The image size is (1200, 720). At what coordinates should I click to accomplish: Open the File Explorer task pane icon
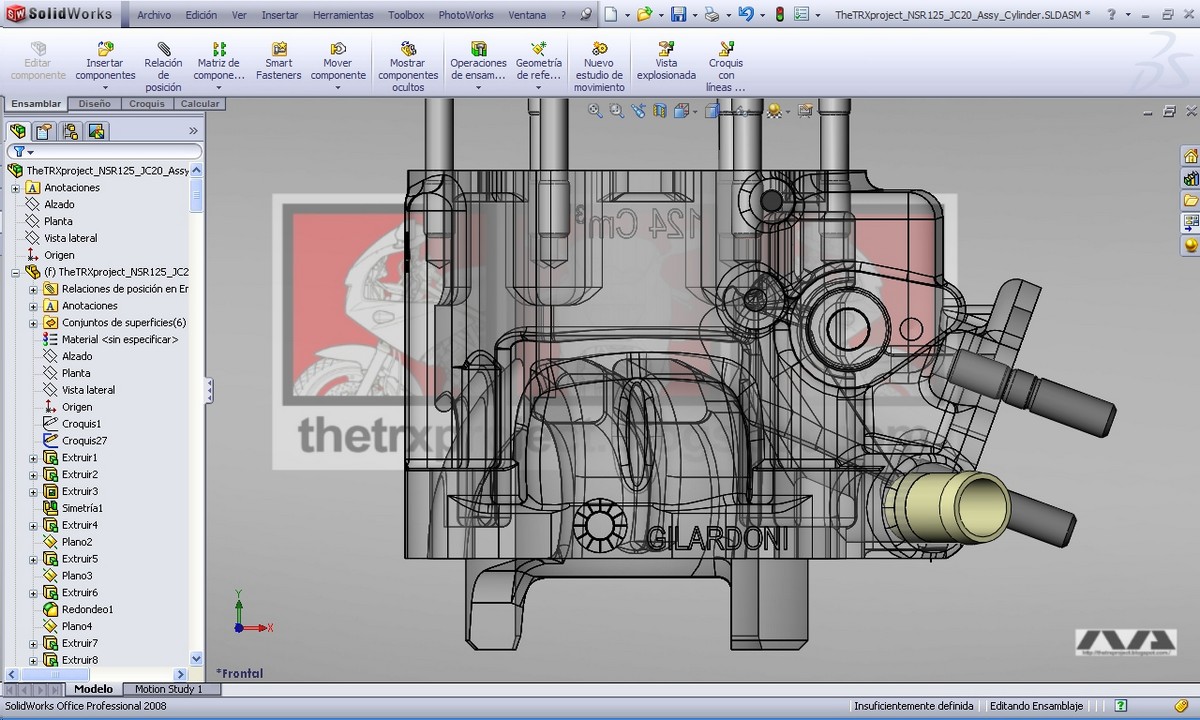[x=1190, y=200]
